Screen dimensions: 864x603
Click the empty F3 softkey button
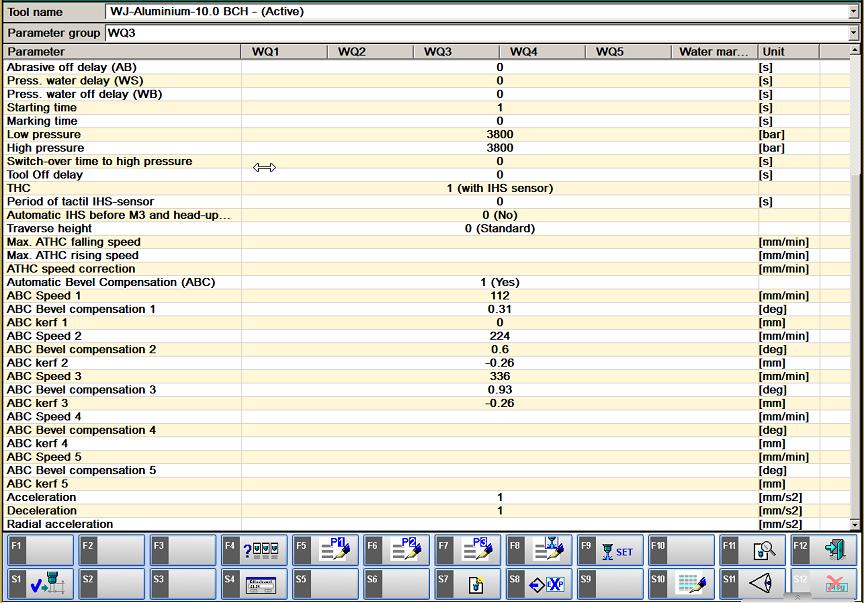(x=182, y=550)
